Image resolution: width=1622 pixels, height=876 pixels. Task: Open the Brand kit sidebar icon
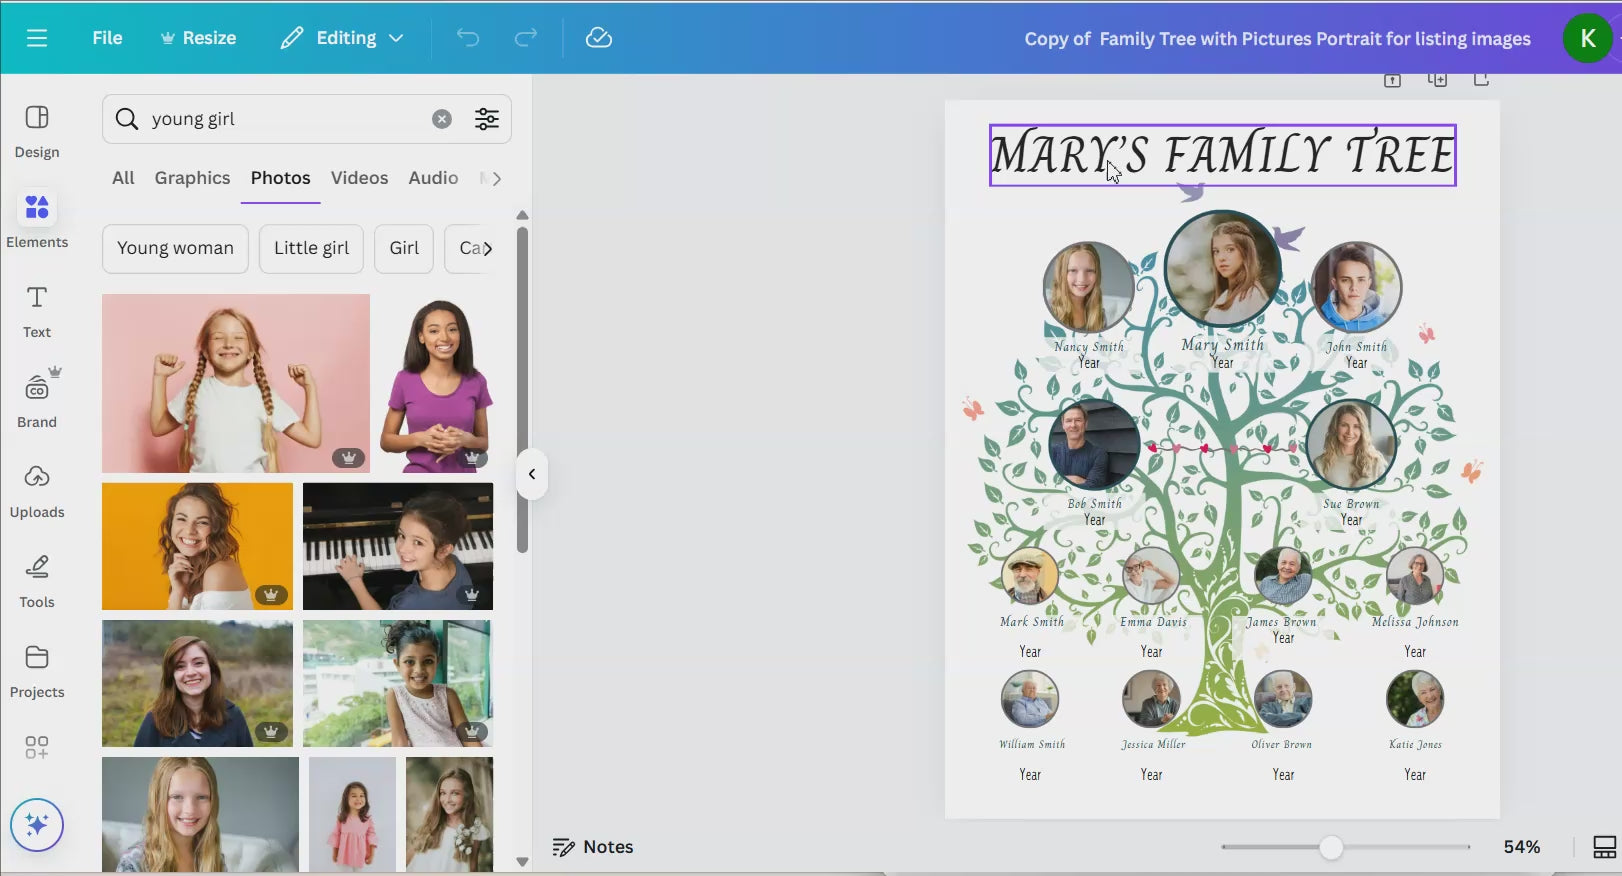tap(37, 399)
